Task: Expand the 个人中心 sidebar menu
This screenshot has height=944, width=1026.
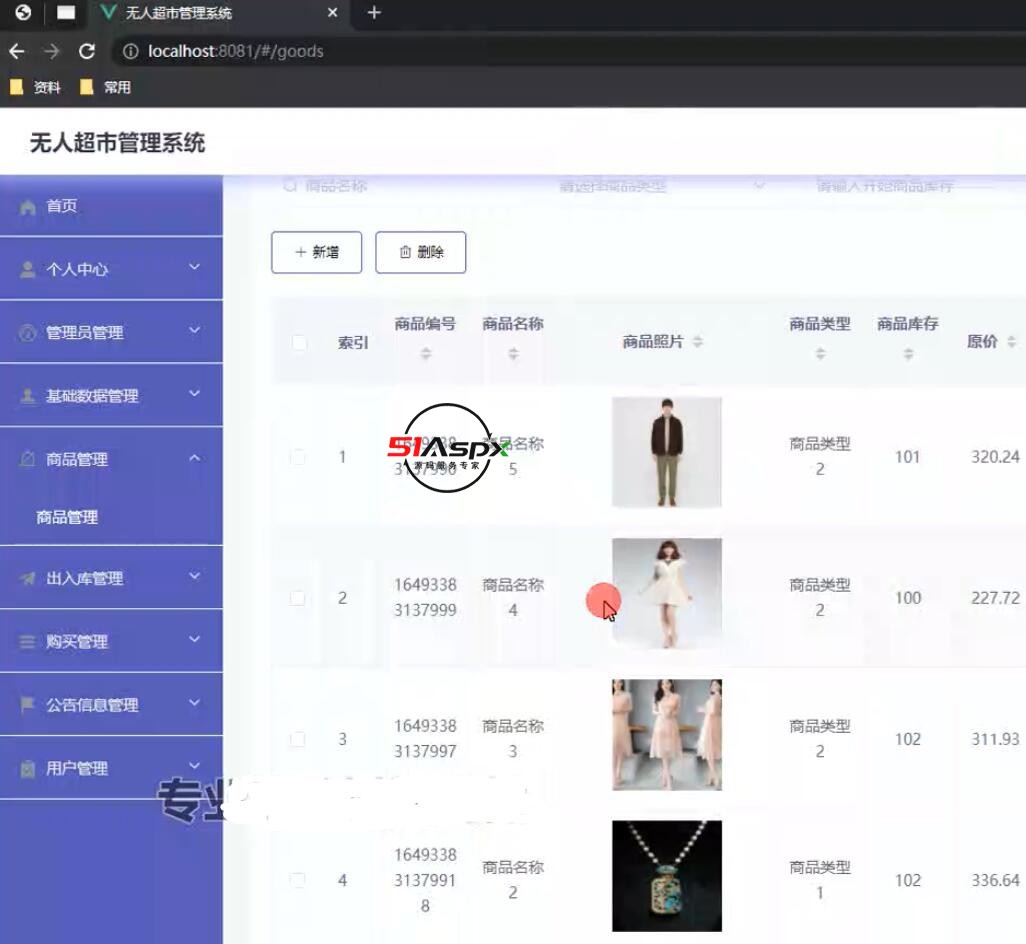Action: [111, 269]
